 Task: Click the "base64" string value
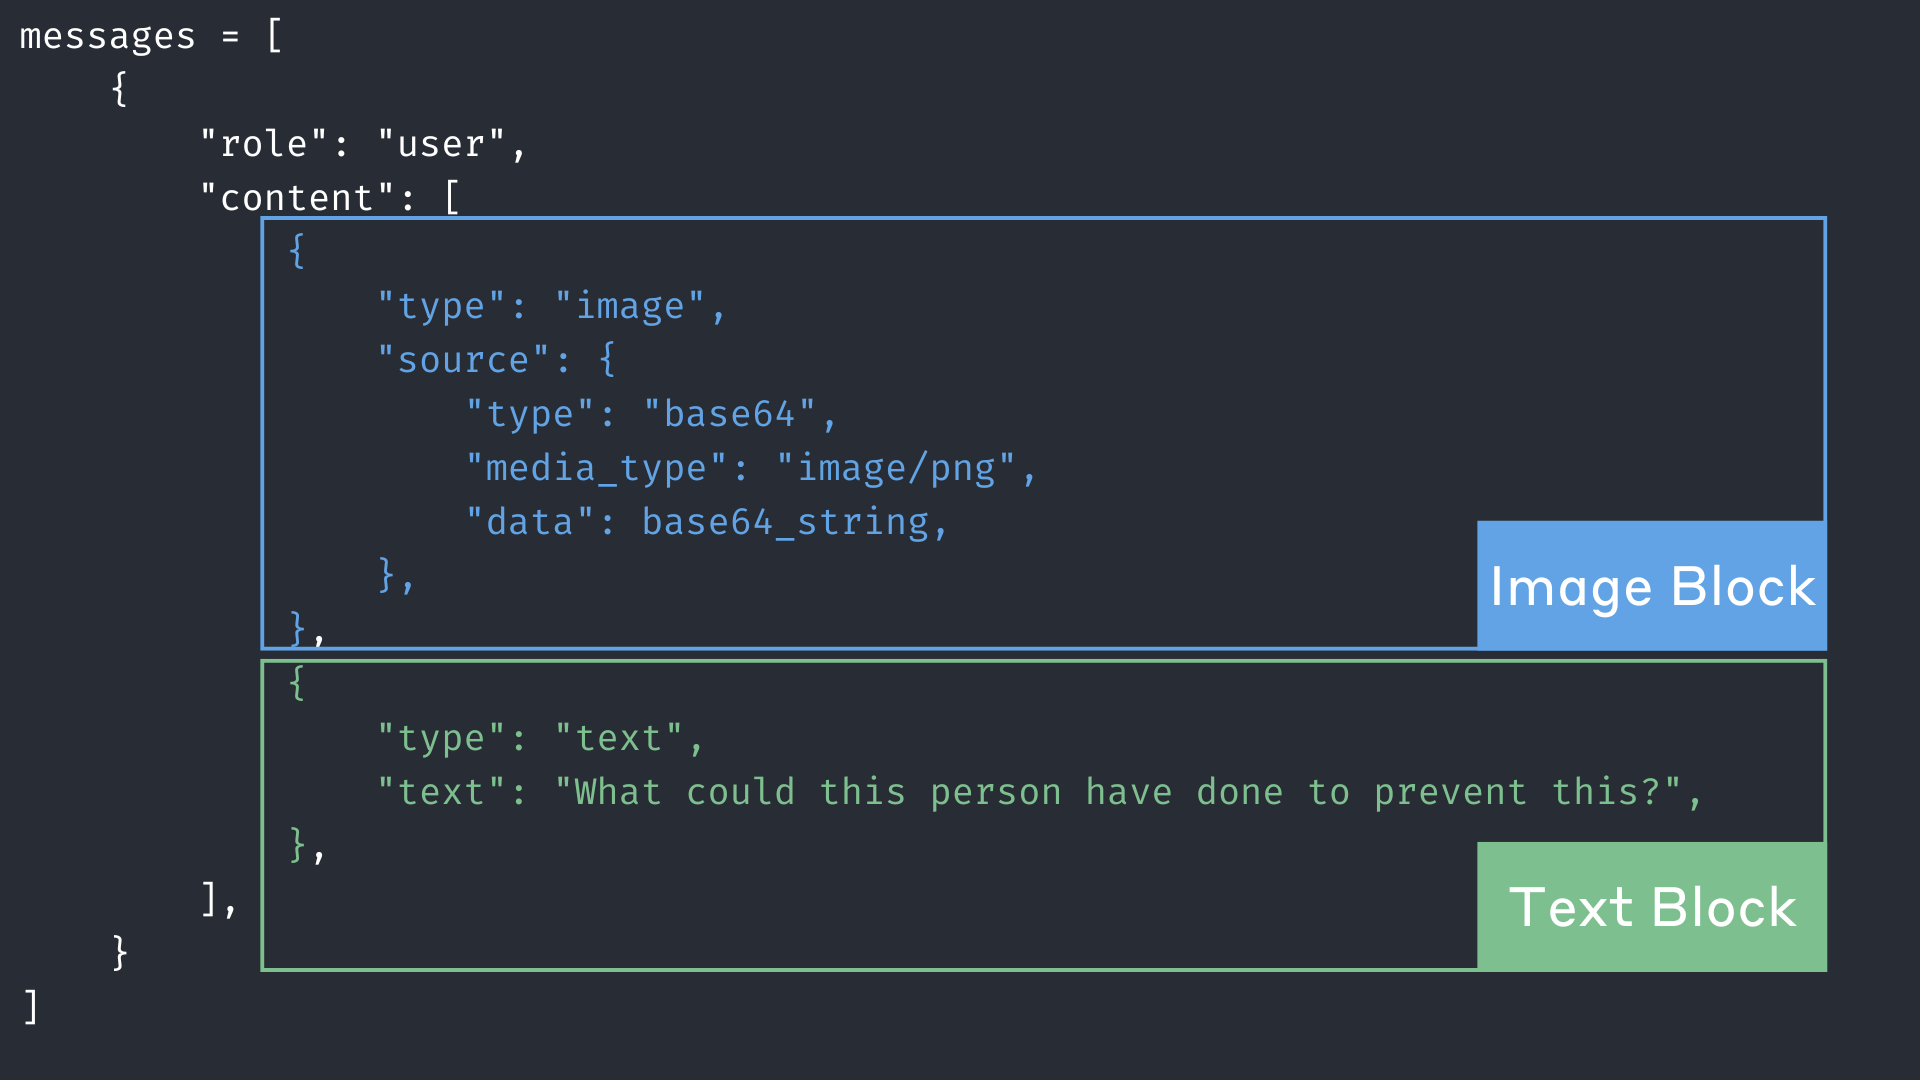(729, 415)
